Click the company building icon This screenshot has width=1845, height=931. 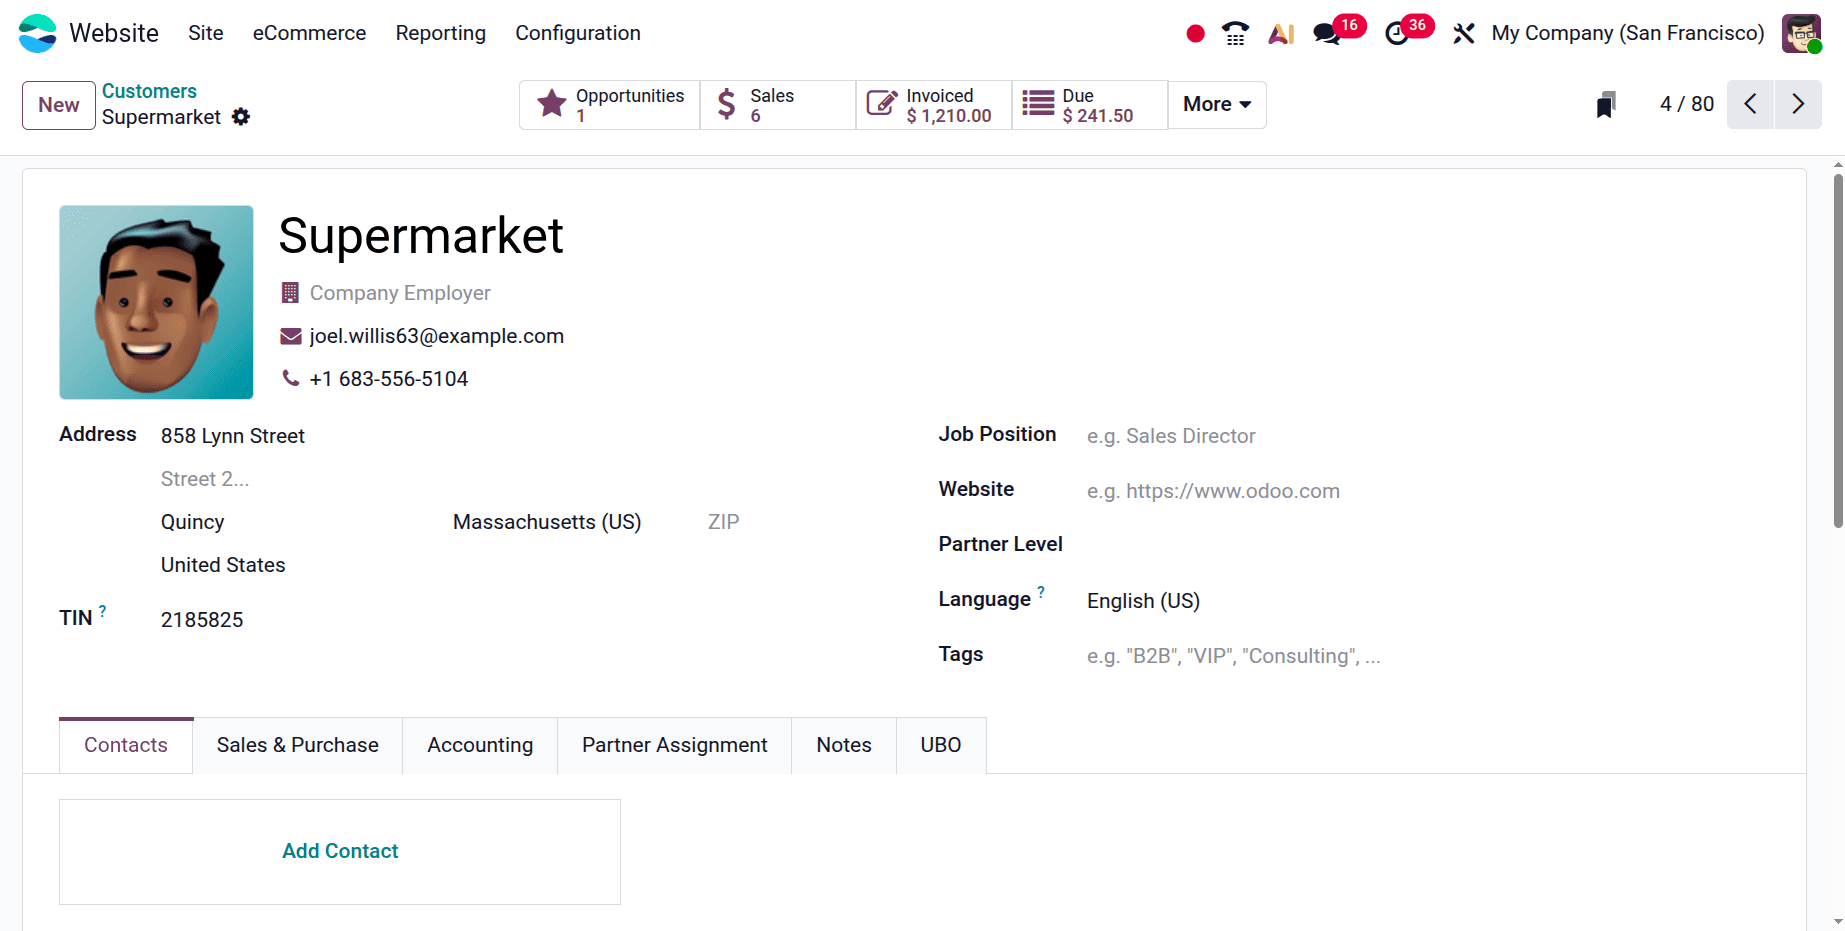290,293
